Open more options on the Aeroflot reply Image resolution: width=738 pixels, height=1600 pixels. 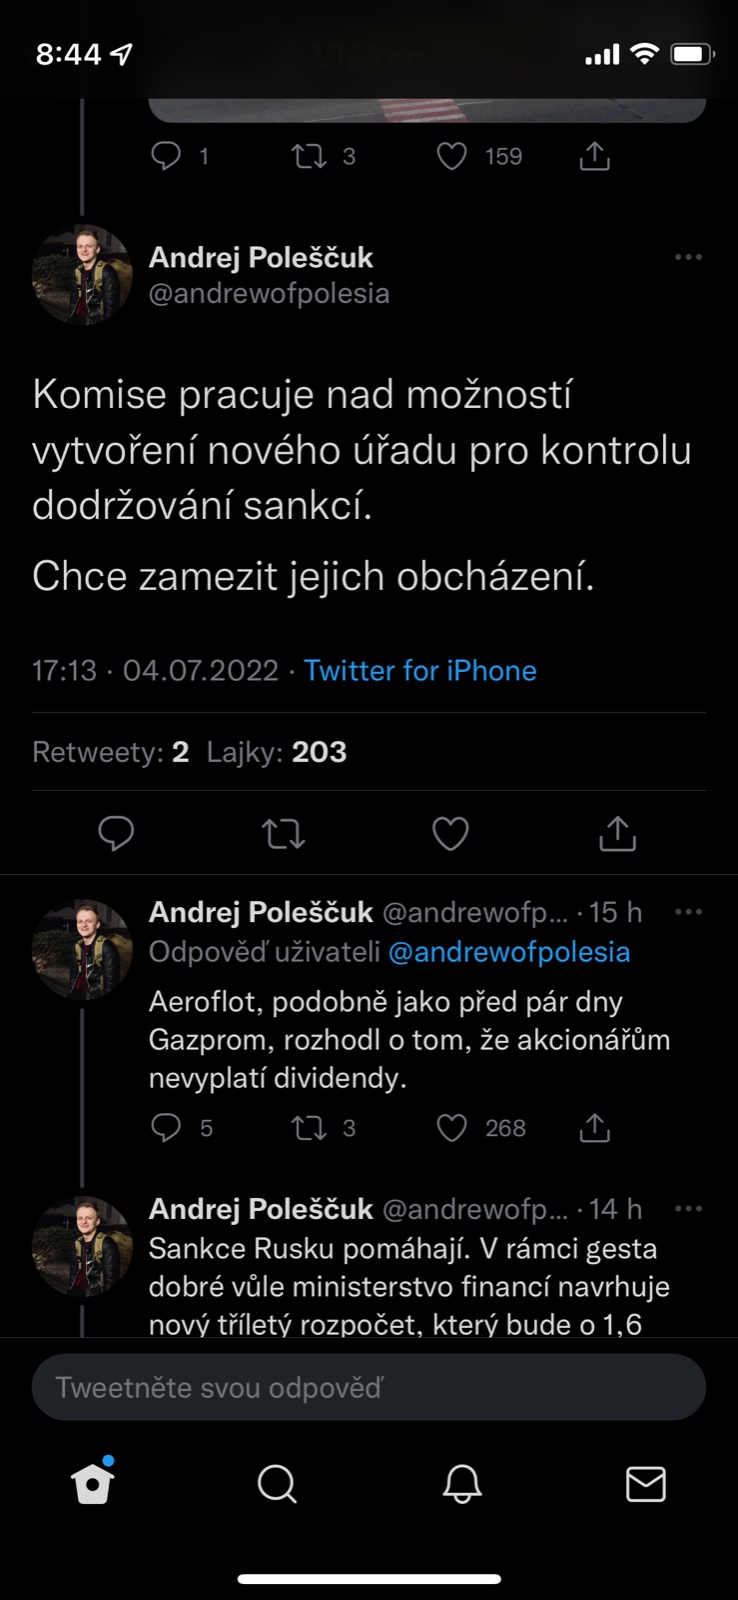(688, 912)
